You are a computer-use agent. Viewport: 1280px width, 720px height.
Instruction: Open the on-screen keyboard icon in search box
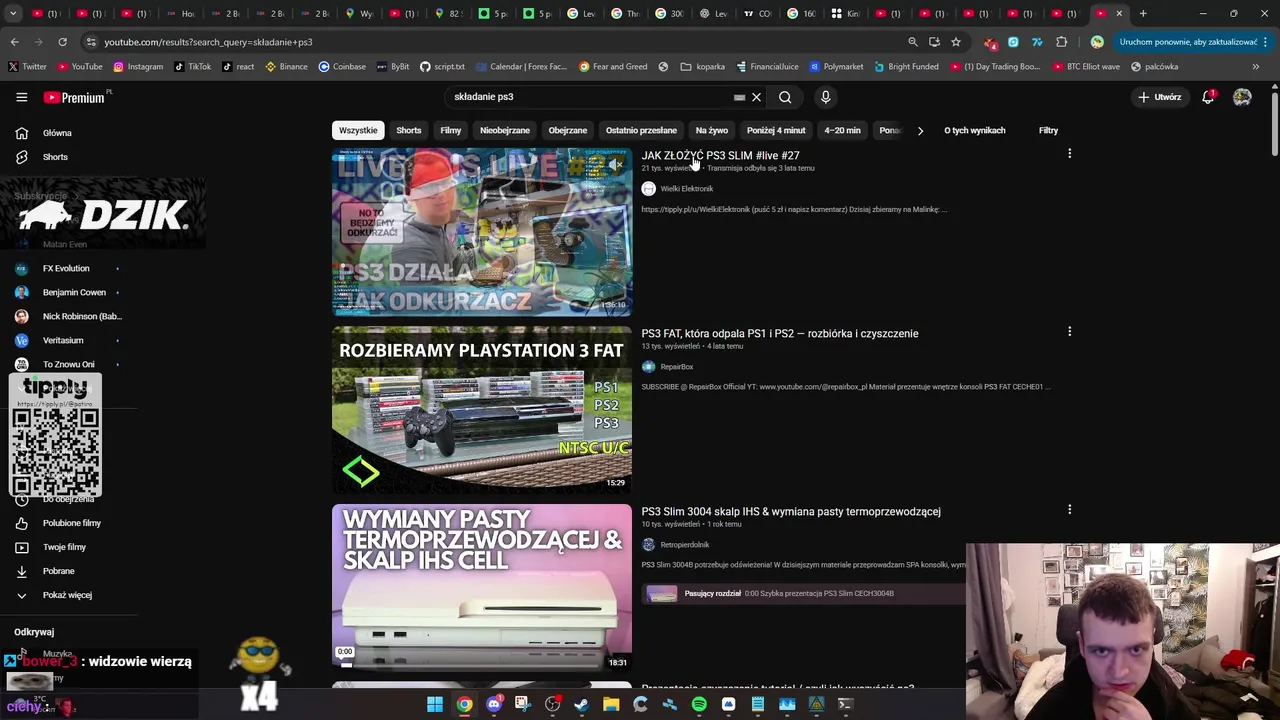pos(739,97)
